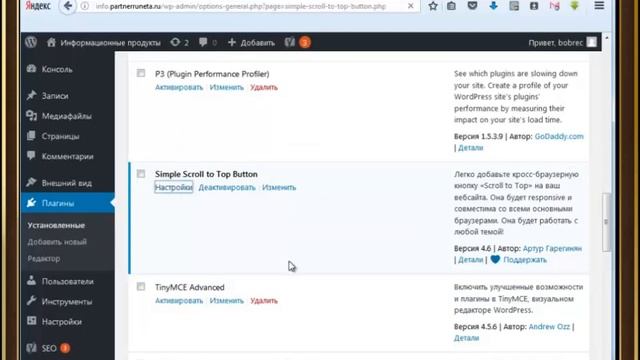Viewport: 640px width, 360px height.
Task: Open browser downloads arrow icon
Action: 493,6
